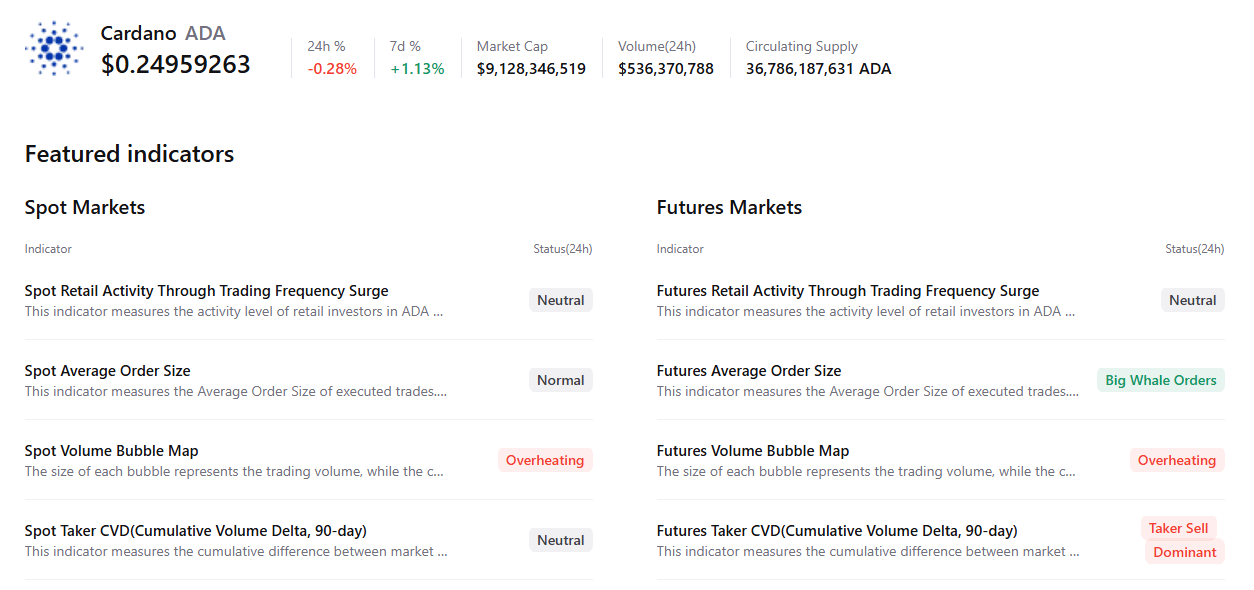Click the Circulating Supply label
The image size is (1254, 590).
(x=802, y=46)
